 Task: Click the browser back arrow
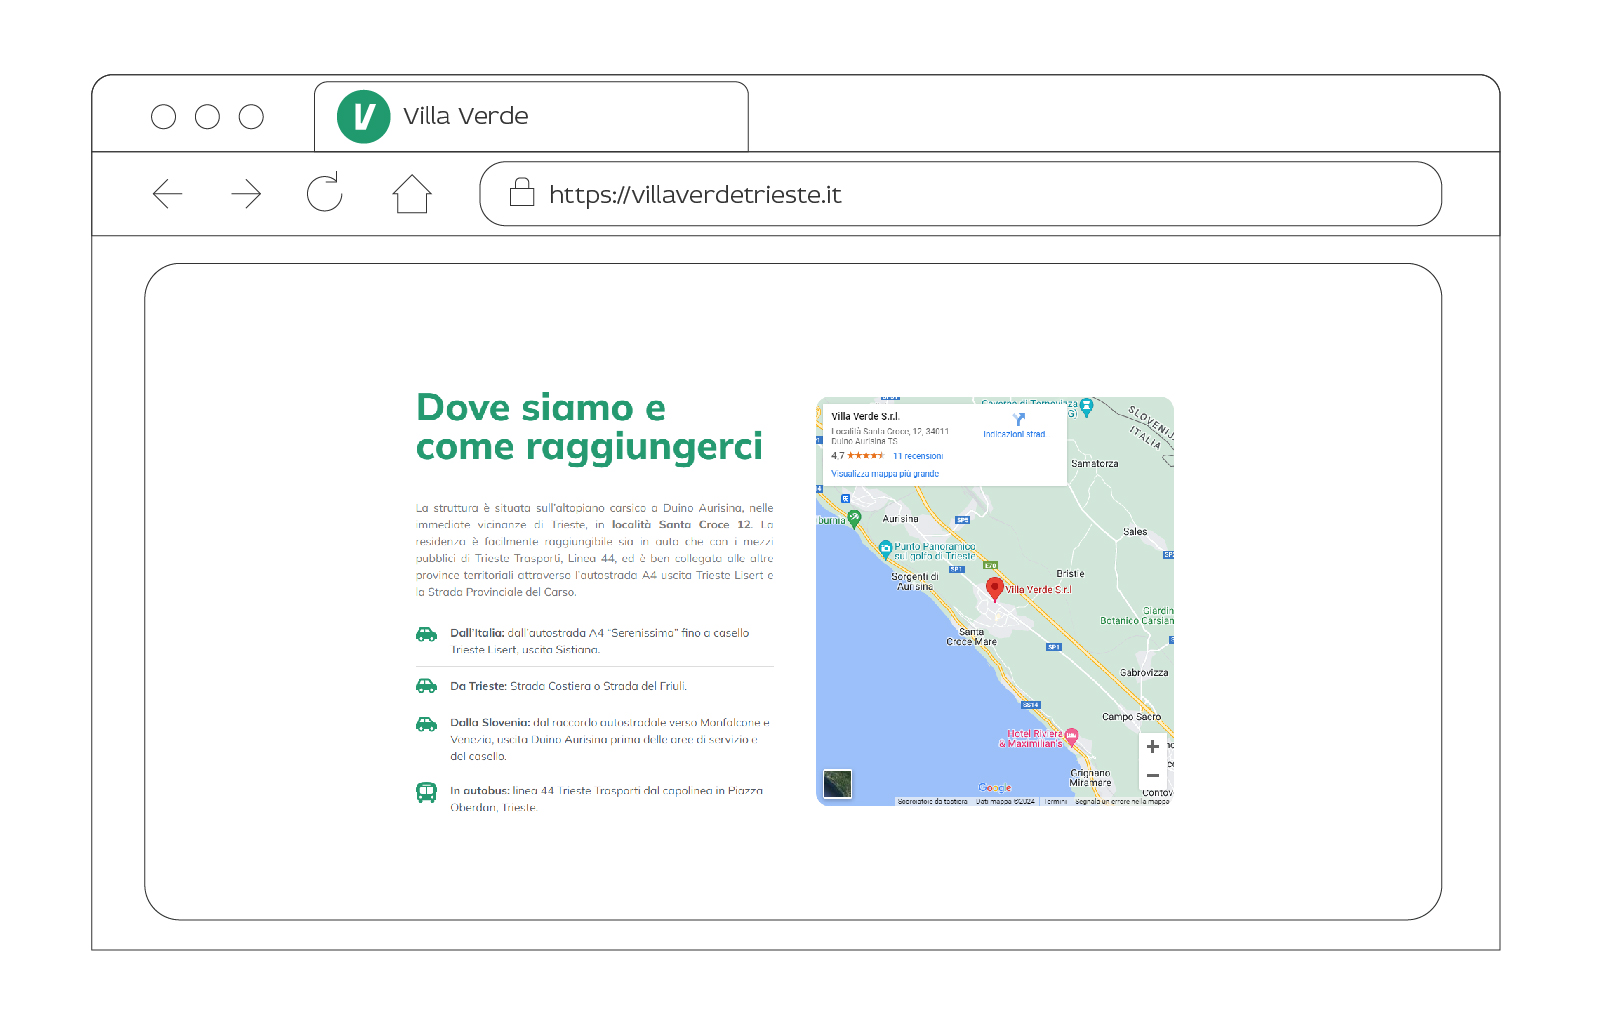click(167, 194)
